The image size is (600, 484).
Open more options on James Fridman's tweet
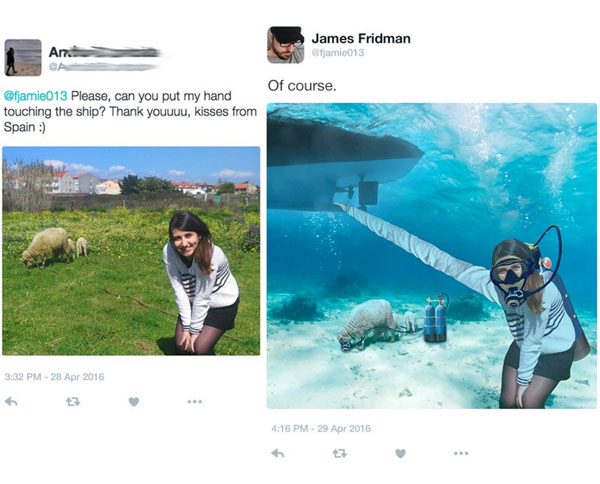pyautogui.click(x=461, y=453)
